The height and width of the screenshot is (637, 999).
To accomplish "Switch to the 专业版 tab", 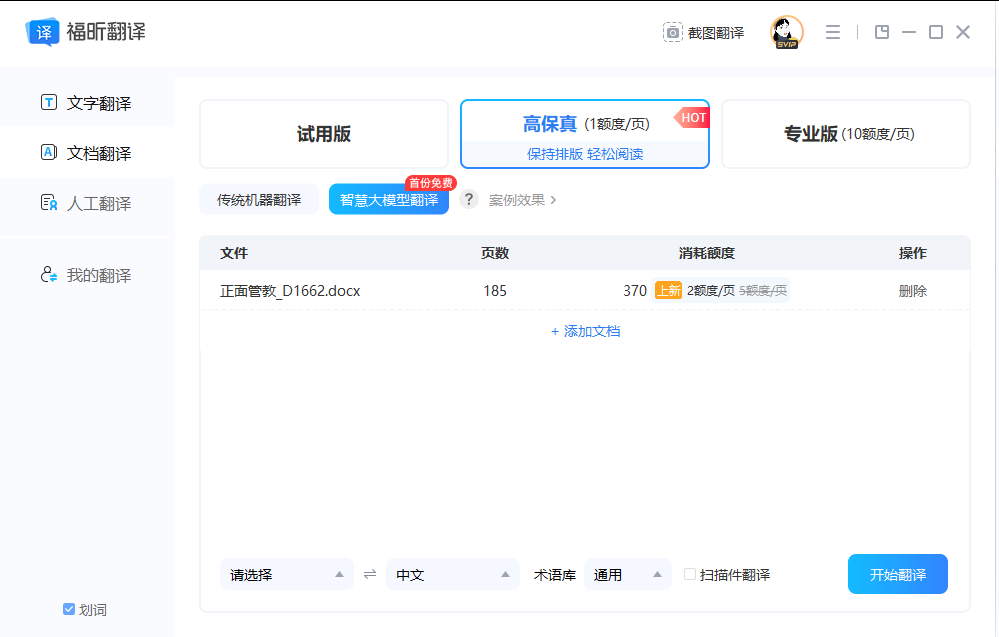I will pos(845,134).
